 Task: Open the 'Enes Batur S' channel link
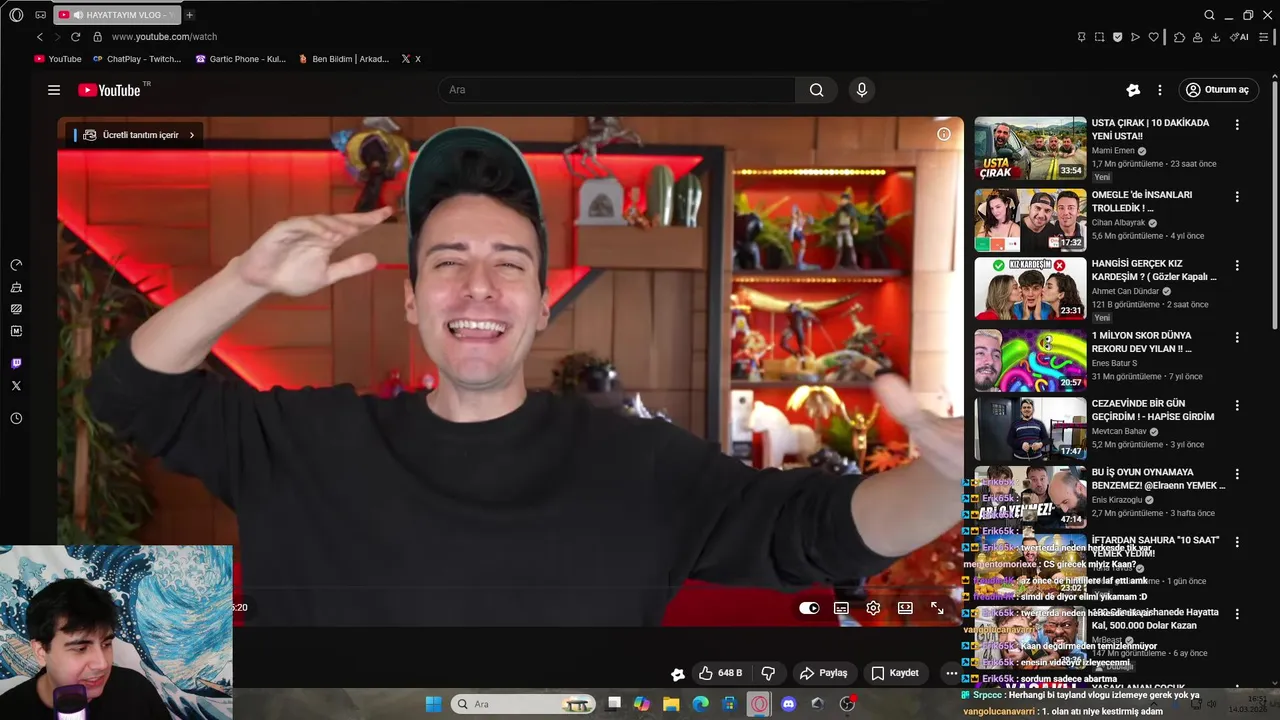tap(1114, 363)
